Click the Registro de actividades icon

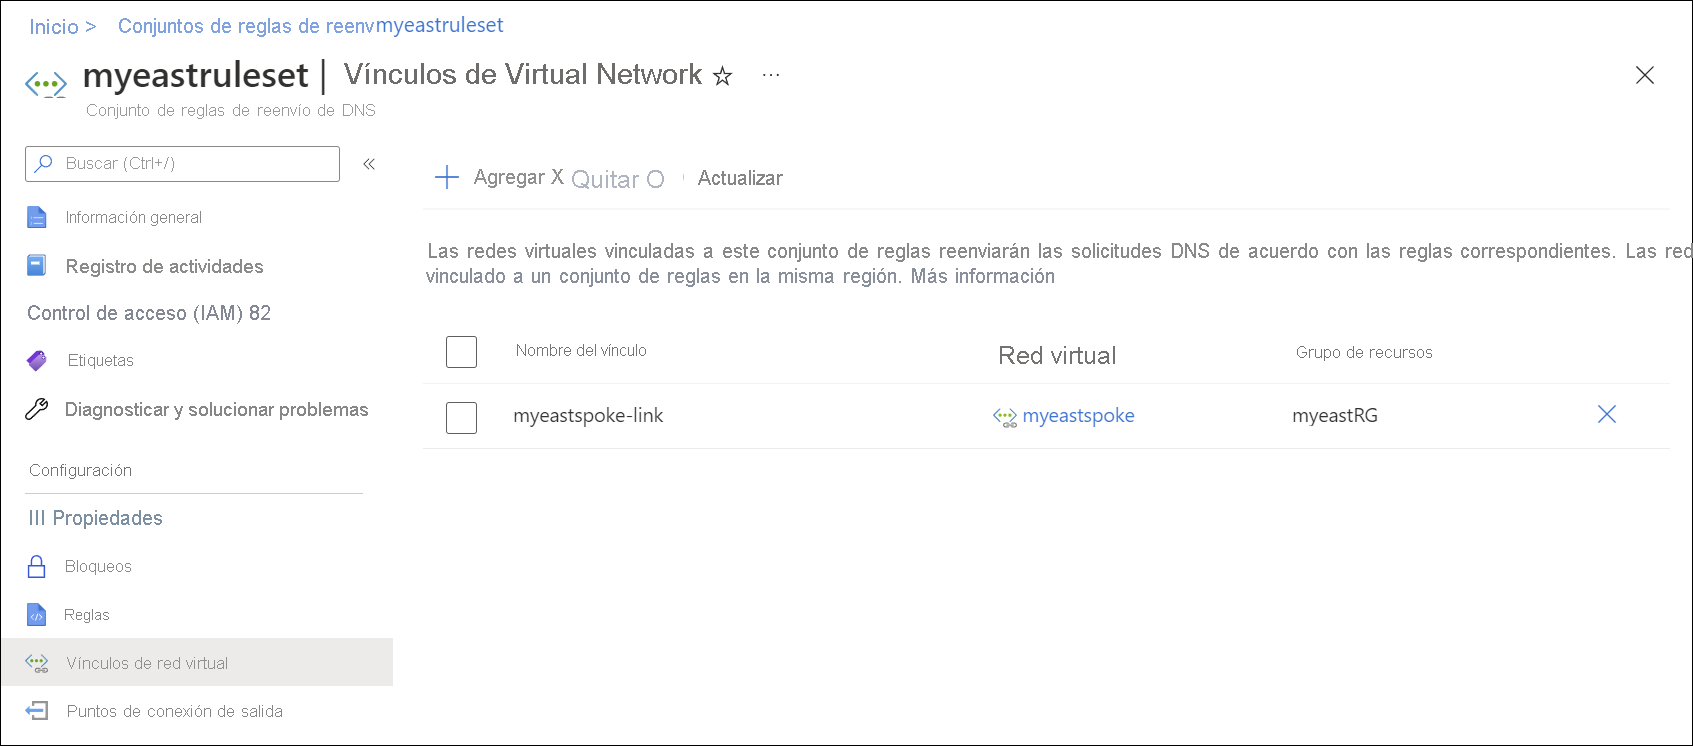pos(36,265)
